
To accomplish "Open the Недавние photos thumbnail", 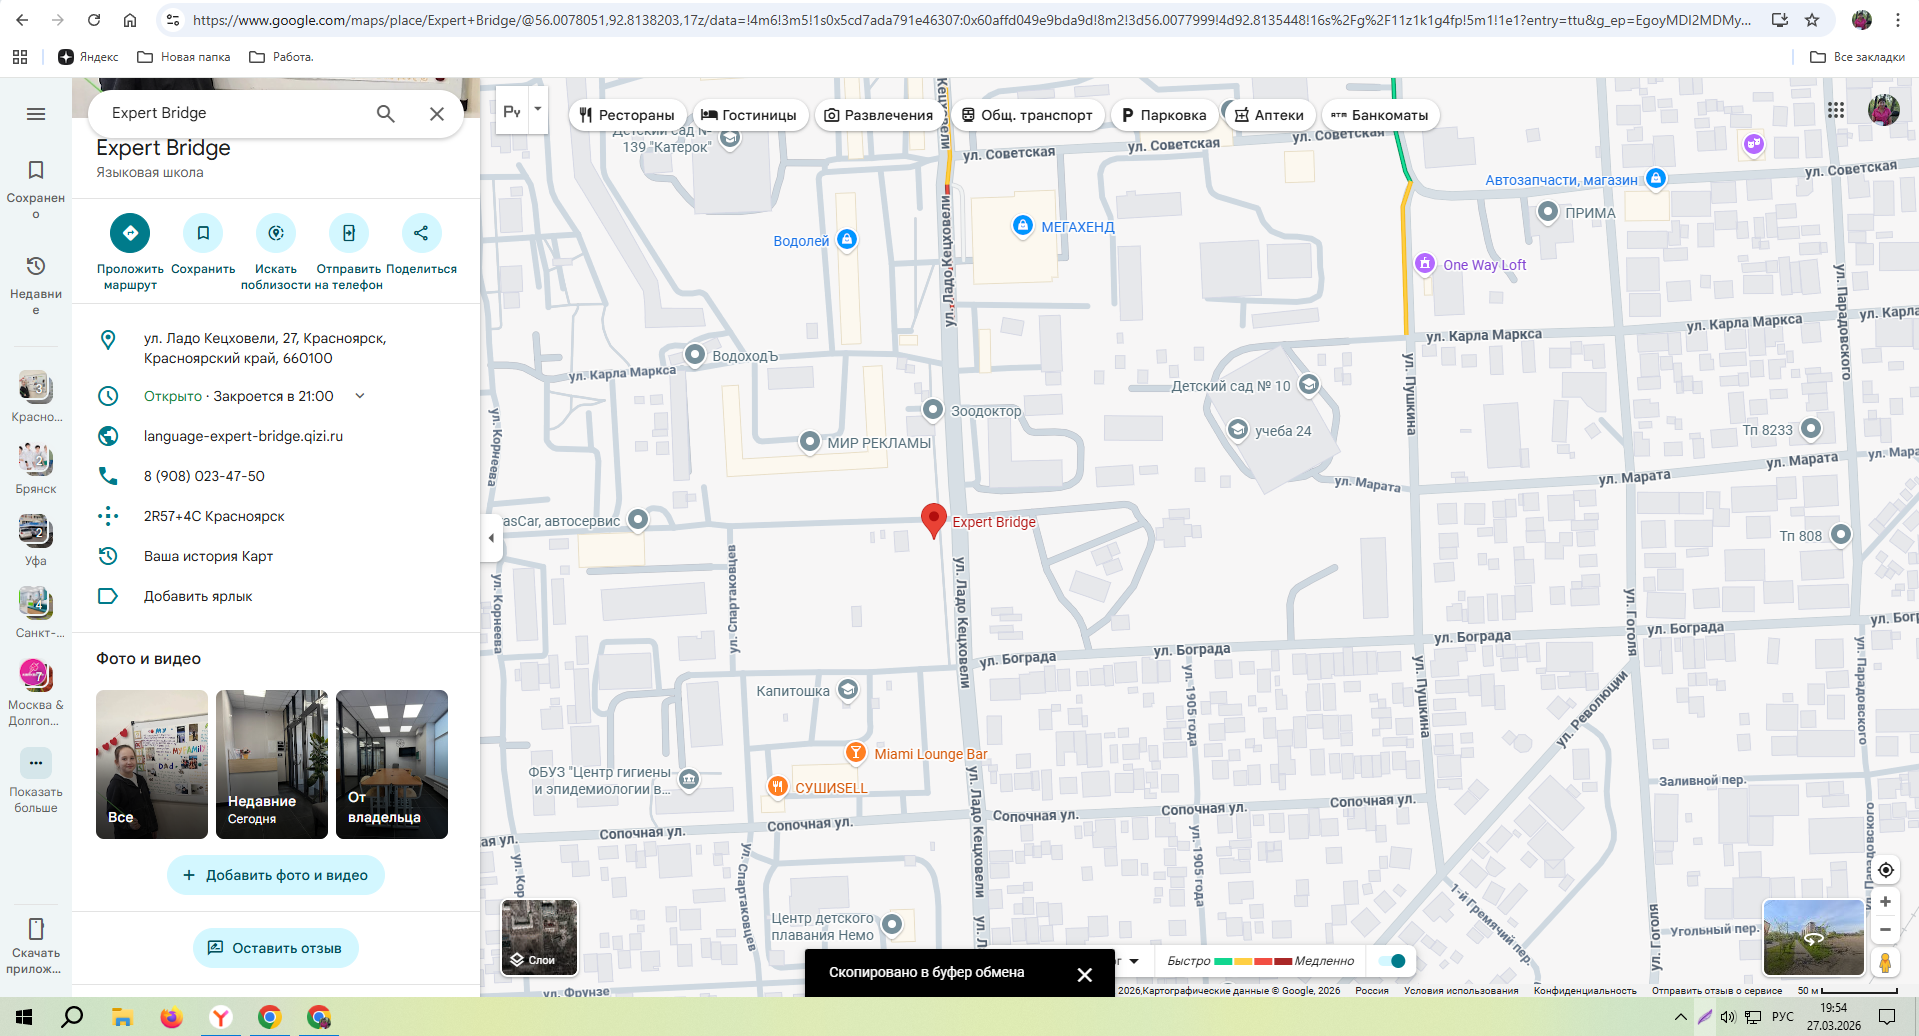I will pyautogui.click(x=272, y=764).
